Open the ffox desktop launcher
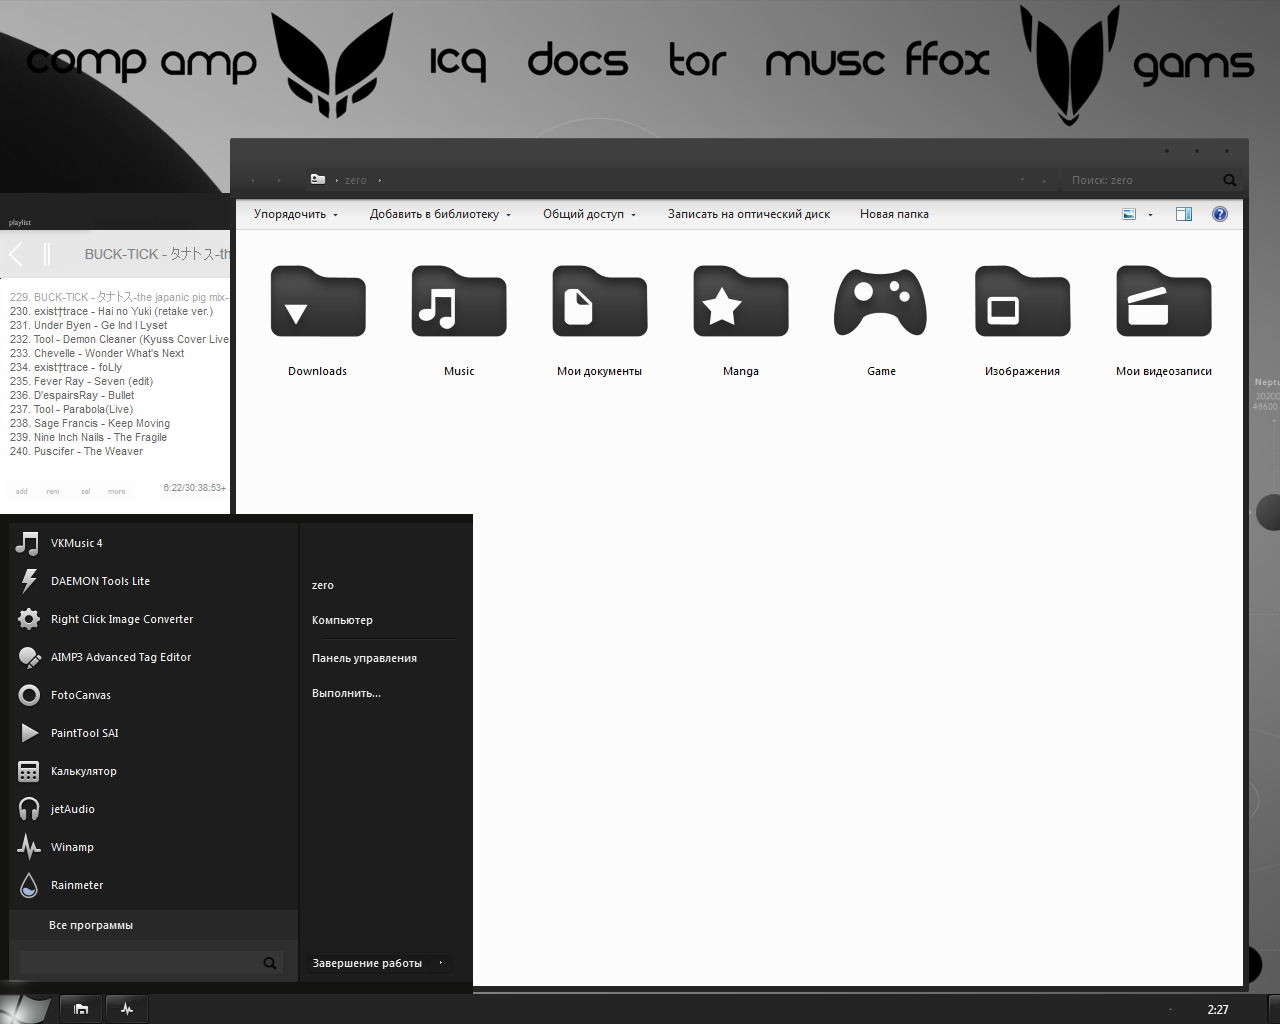Image resolution: width=1280 pixels, height=1024 pixels. tap(948, 60)
